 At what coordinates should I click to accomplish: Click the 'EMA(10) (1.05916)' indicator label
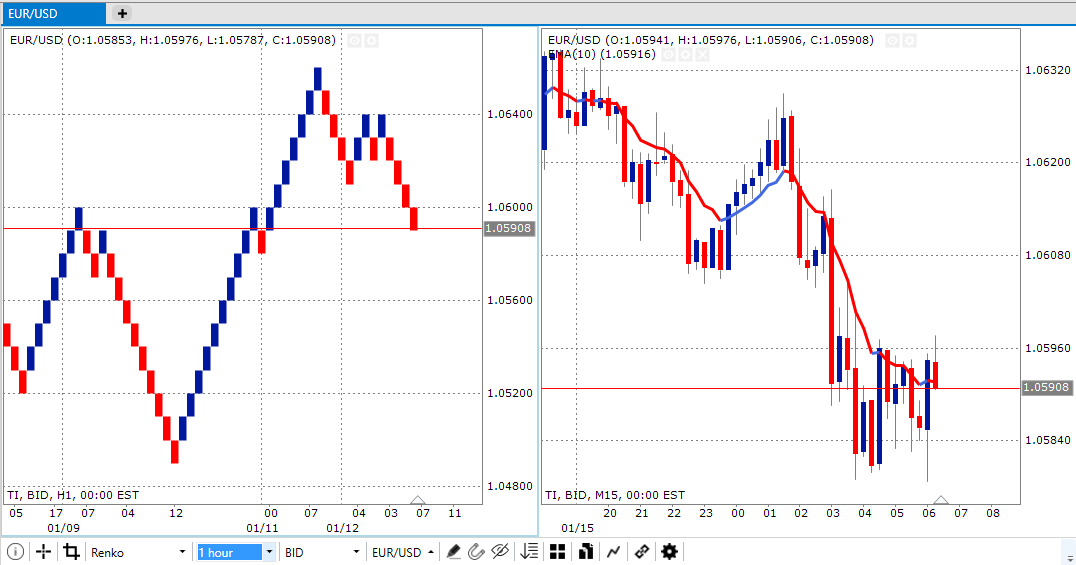click(602, 54)
